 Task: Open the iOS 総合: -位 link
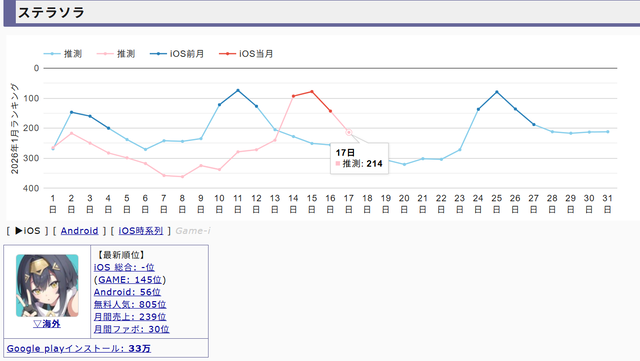124,267
